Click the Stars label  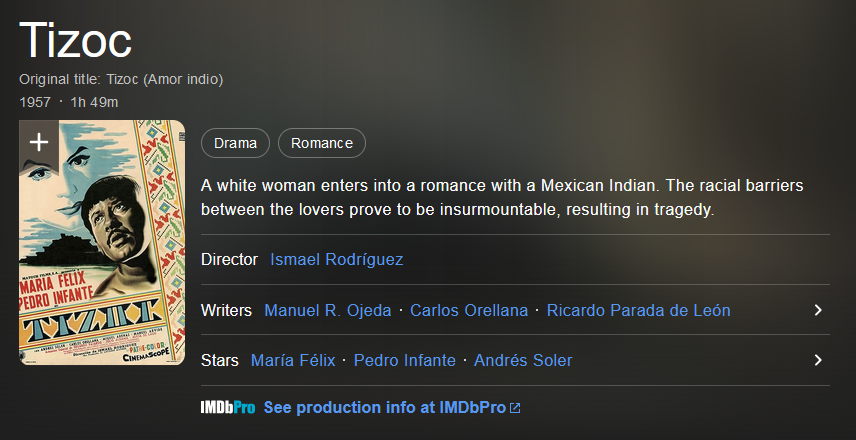tap(219, 360)
